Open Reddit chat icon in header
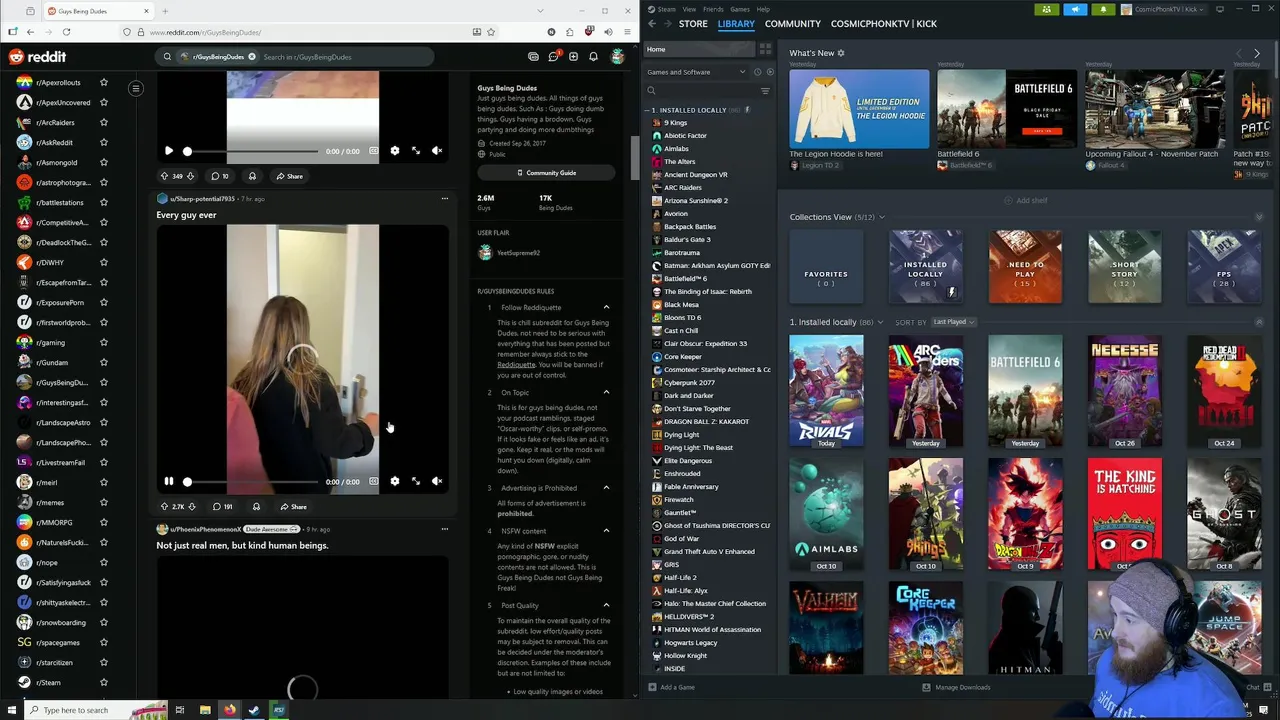The height and width of the screenshot is (720, 1280). pos(553,57)
